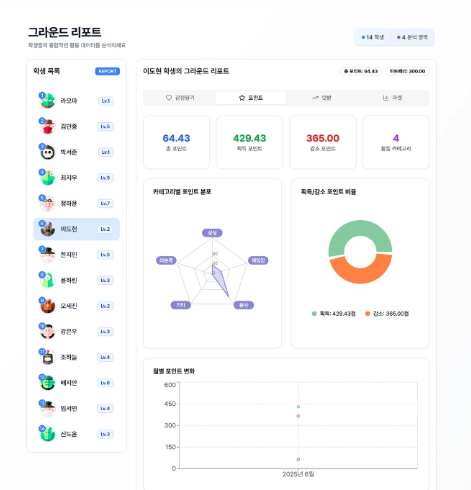Click the blue REPORT badge
Image resolution: width=471 pixels, height=490 pixels.
click(107, 71)
